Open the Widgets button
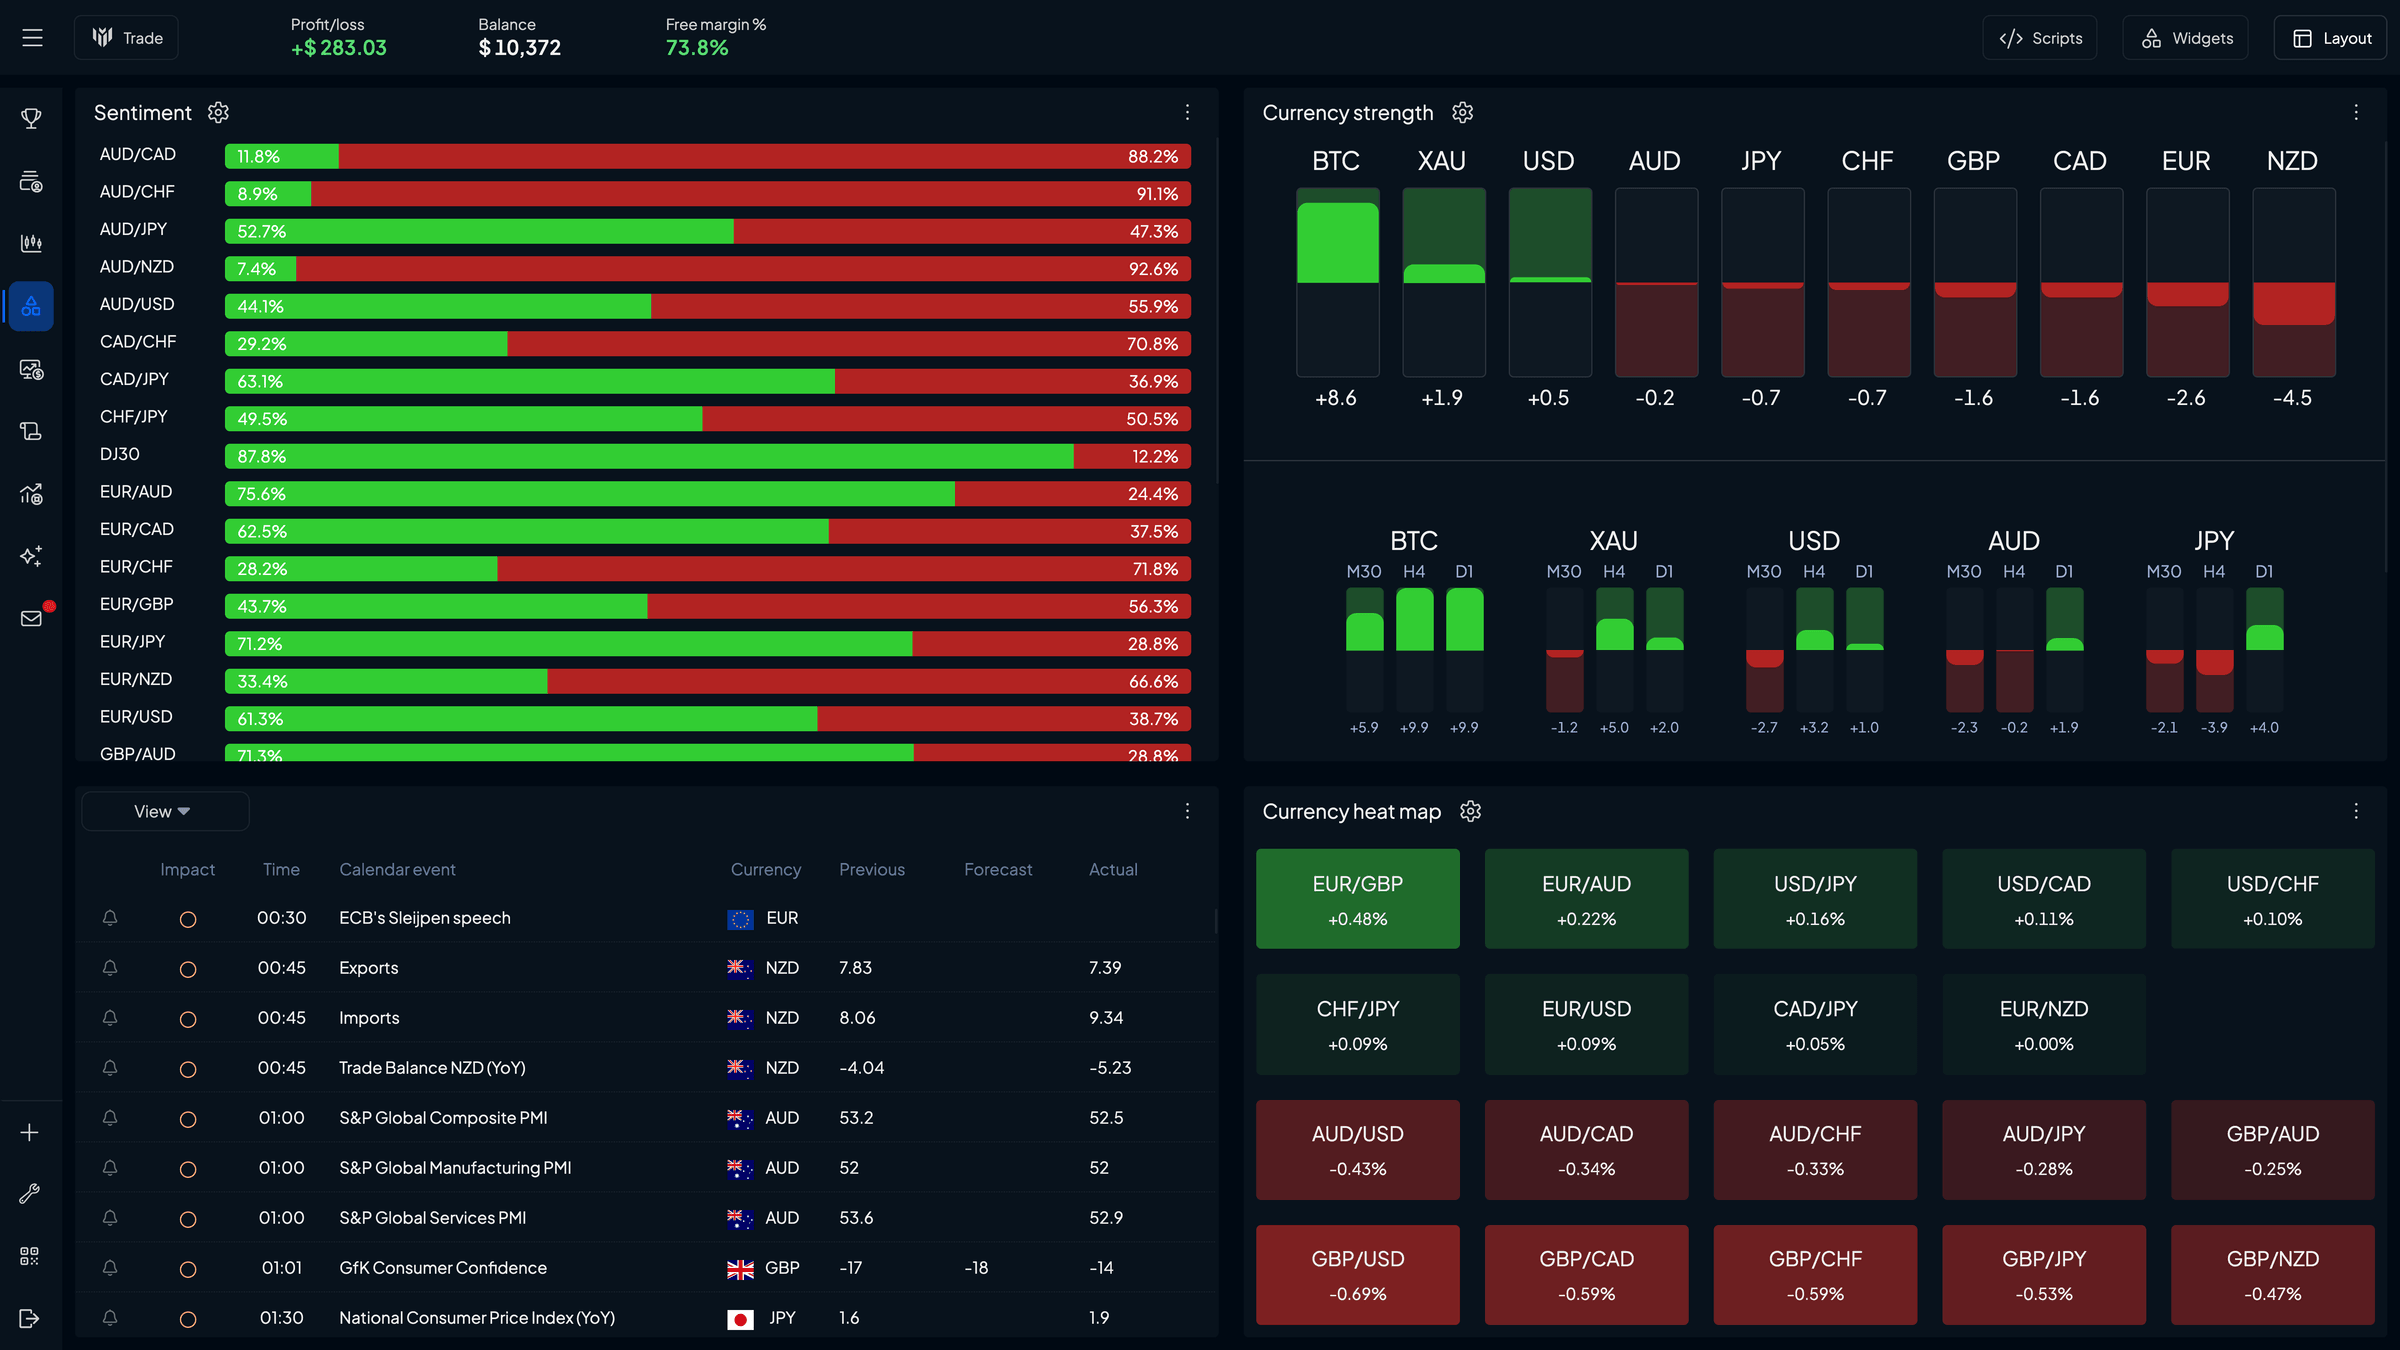Viewport: 2400px width, 1350px height. (x=2186, y=38)
